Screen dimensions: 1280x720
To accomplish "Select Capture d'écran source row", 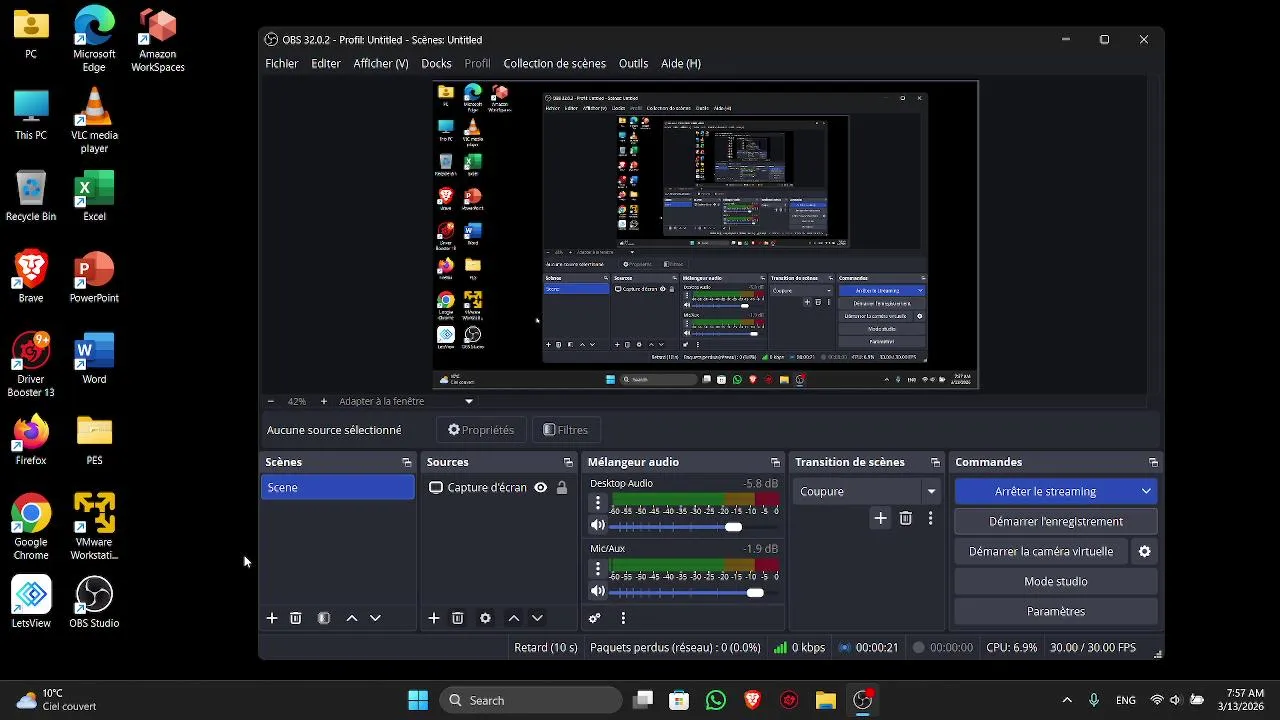I will 499,488.
